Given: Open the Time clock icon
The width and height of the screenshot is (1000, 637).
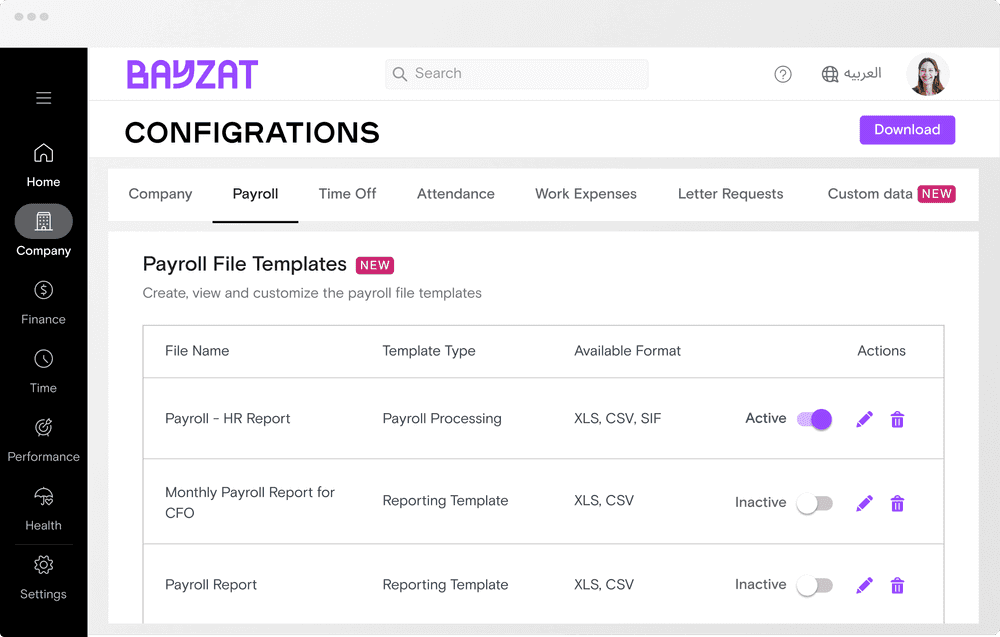Looking at the screenshot, I should (x=43, y=359).
